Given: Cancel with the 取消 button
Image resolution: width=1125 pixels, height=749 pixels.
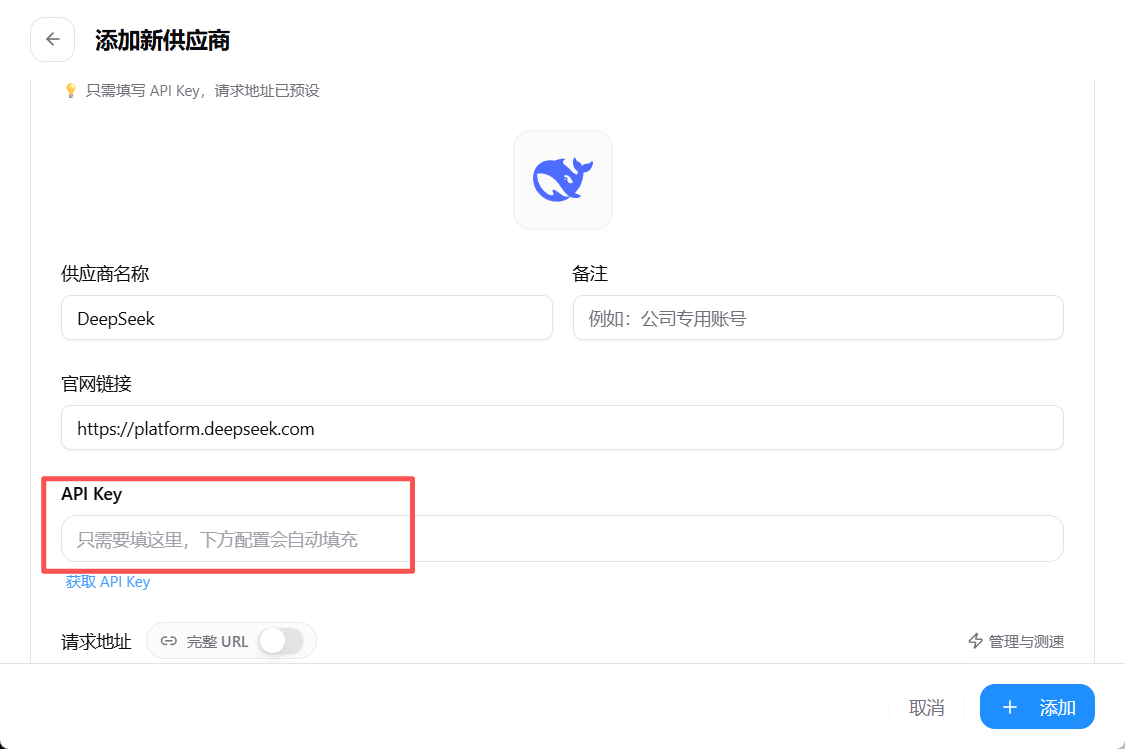Looking at the screenshot, I should pyautogui.click(x=926, y=707).
